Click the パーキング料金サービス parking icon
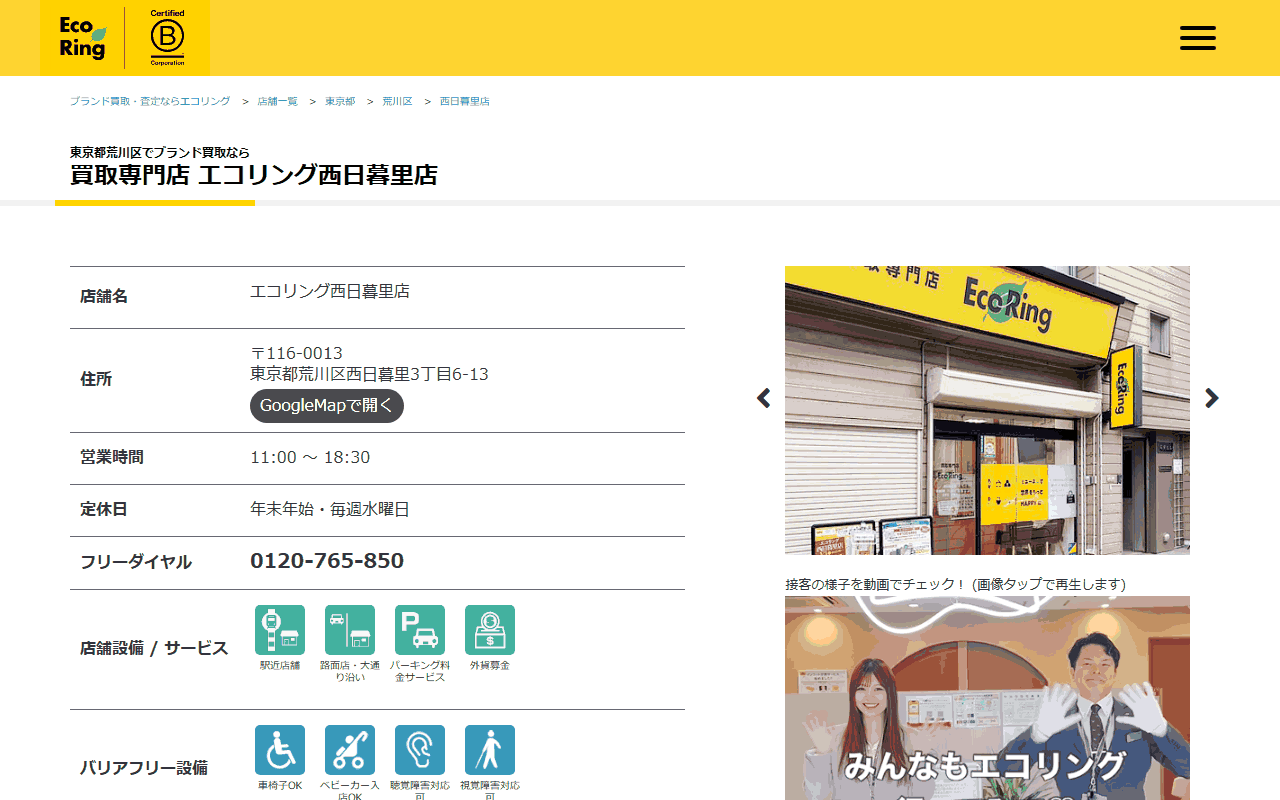 [x=420, y=630]
